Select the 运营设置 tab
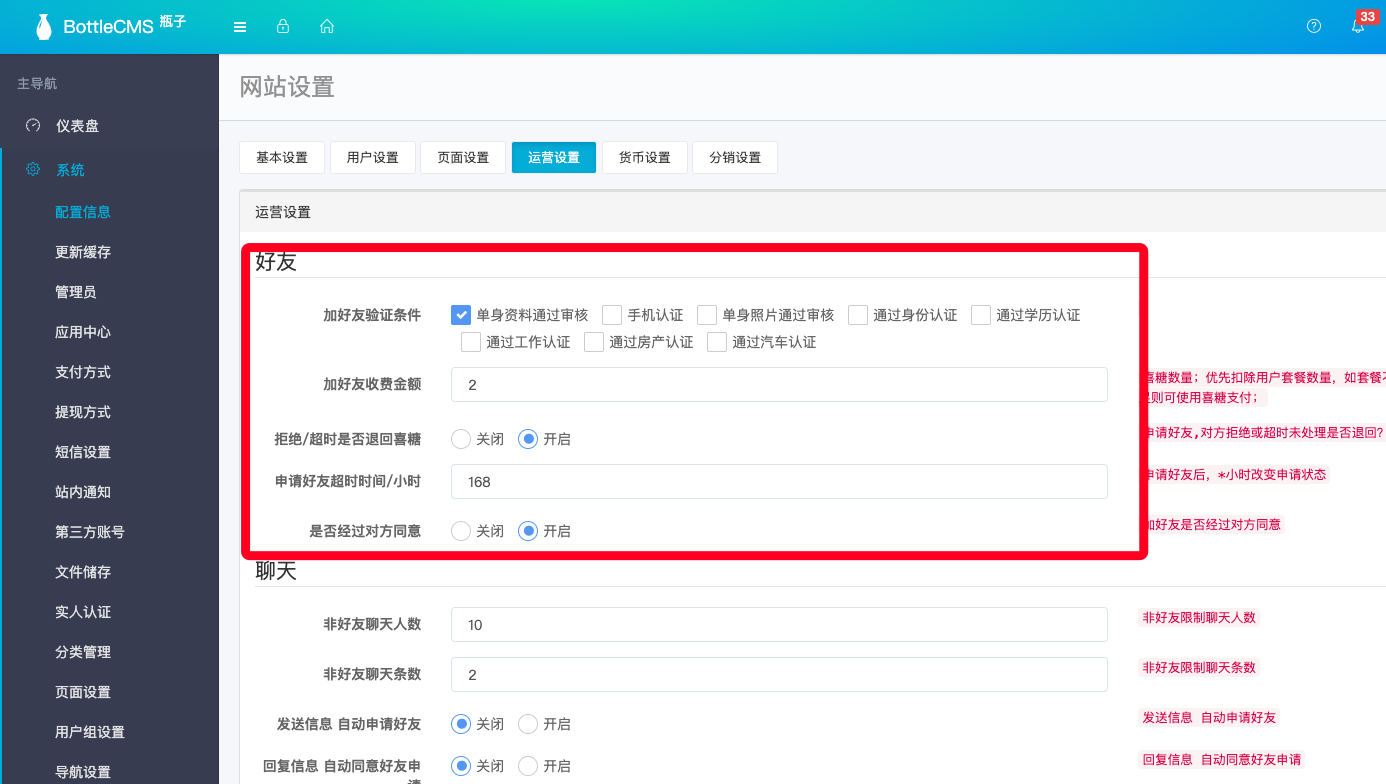This screenshot has width=1386, height=784. pos(554,158)
